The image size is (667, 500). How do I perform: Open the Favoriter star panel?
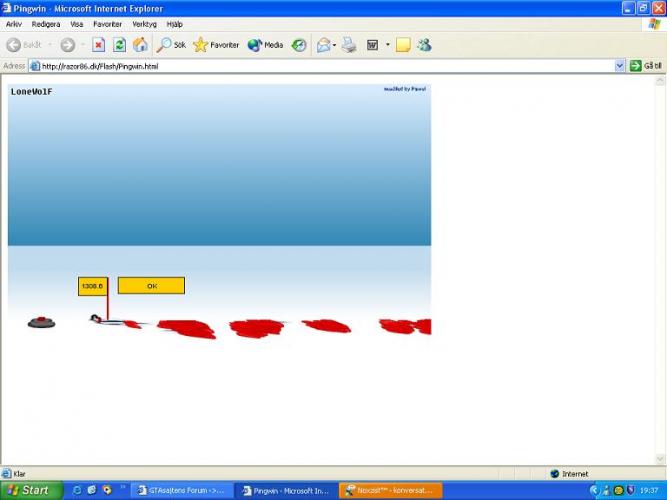[216, 45]
